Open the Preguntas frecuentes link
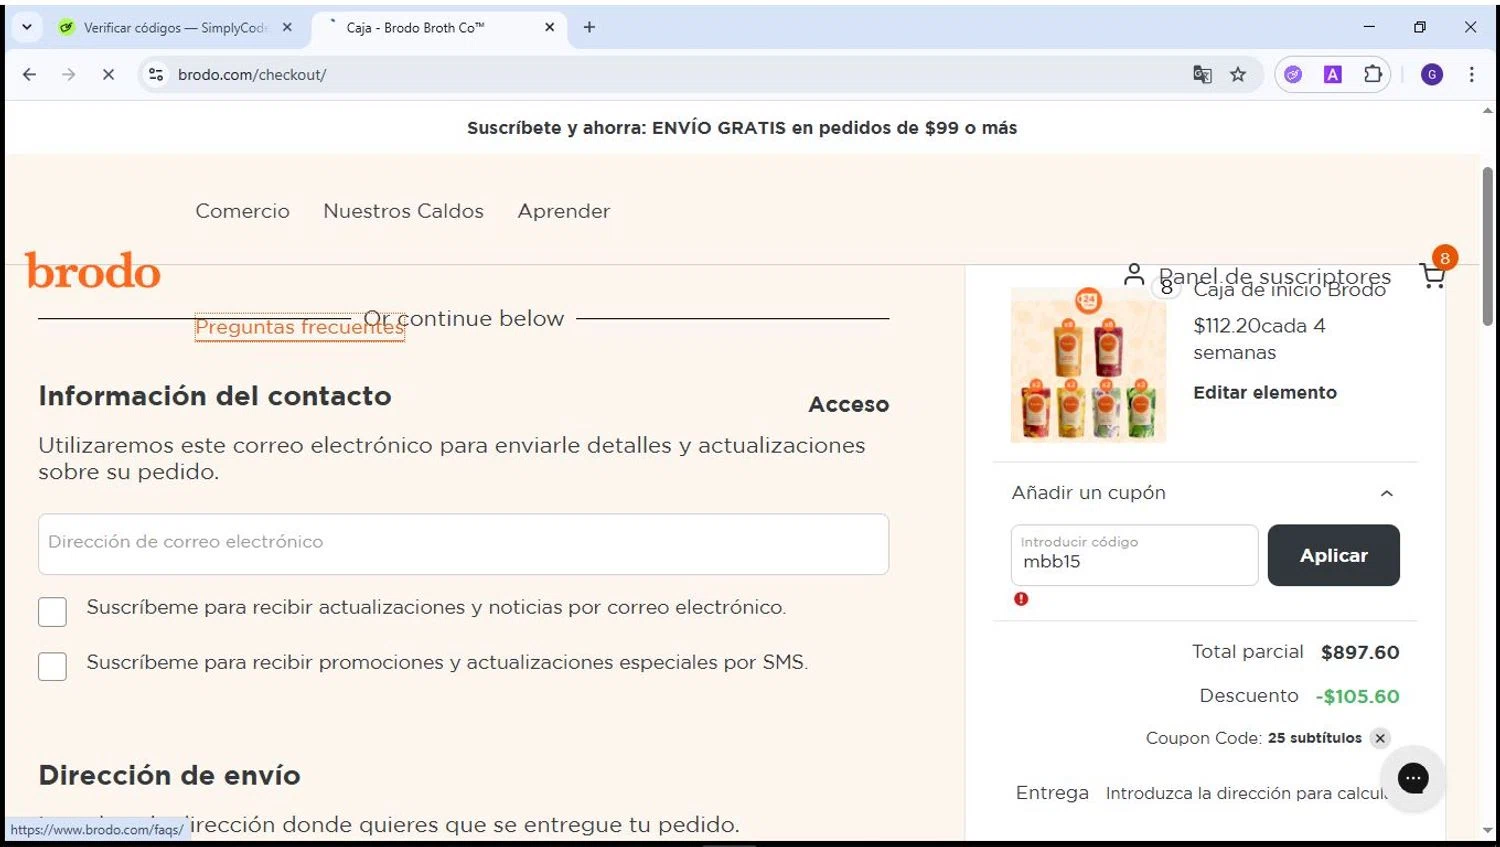 point(299,327)
